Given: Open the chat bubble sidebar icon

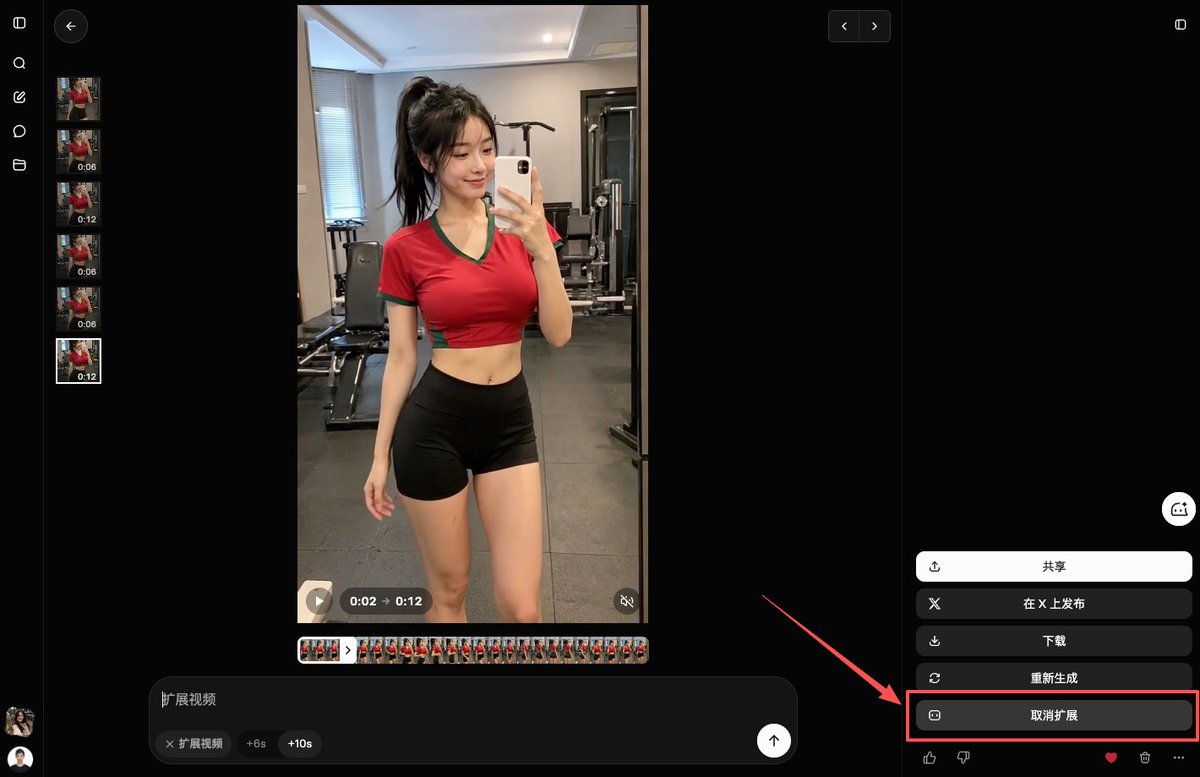Looking at the screenshot, I should tap(19, 131).
